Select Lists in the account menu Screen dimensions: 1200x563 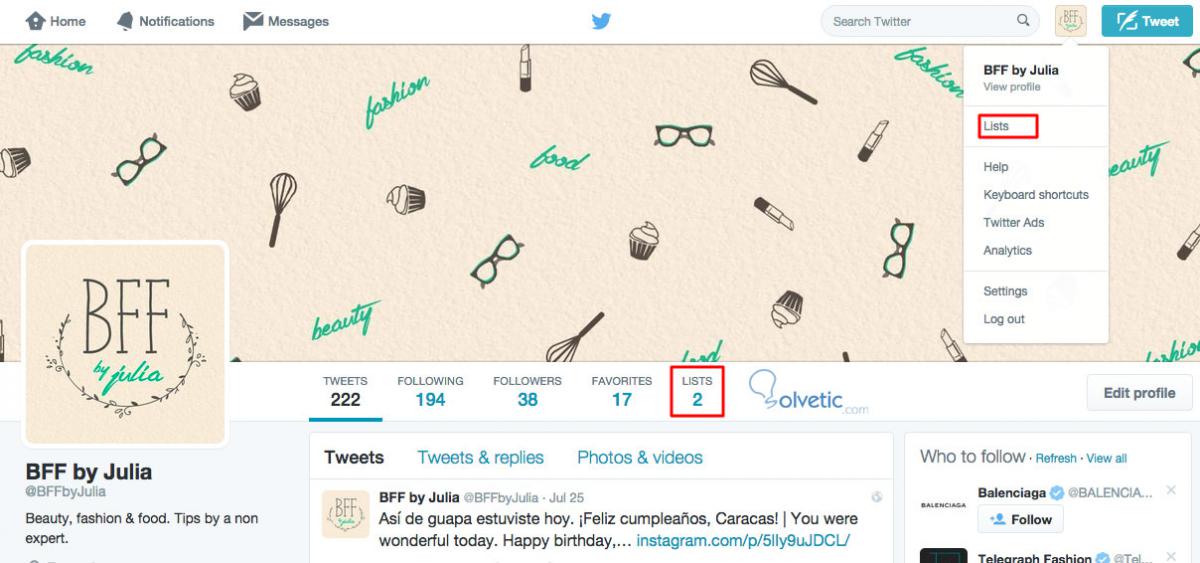click(996, 127)
